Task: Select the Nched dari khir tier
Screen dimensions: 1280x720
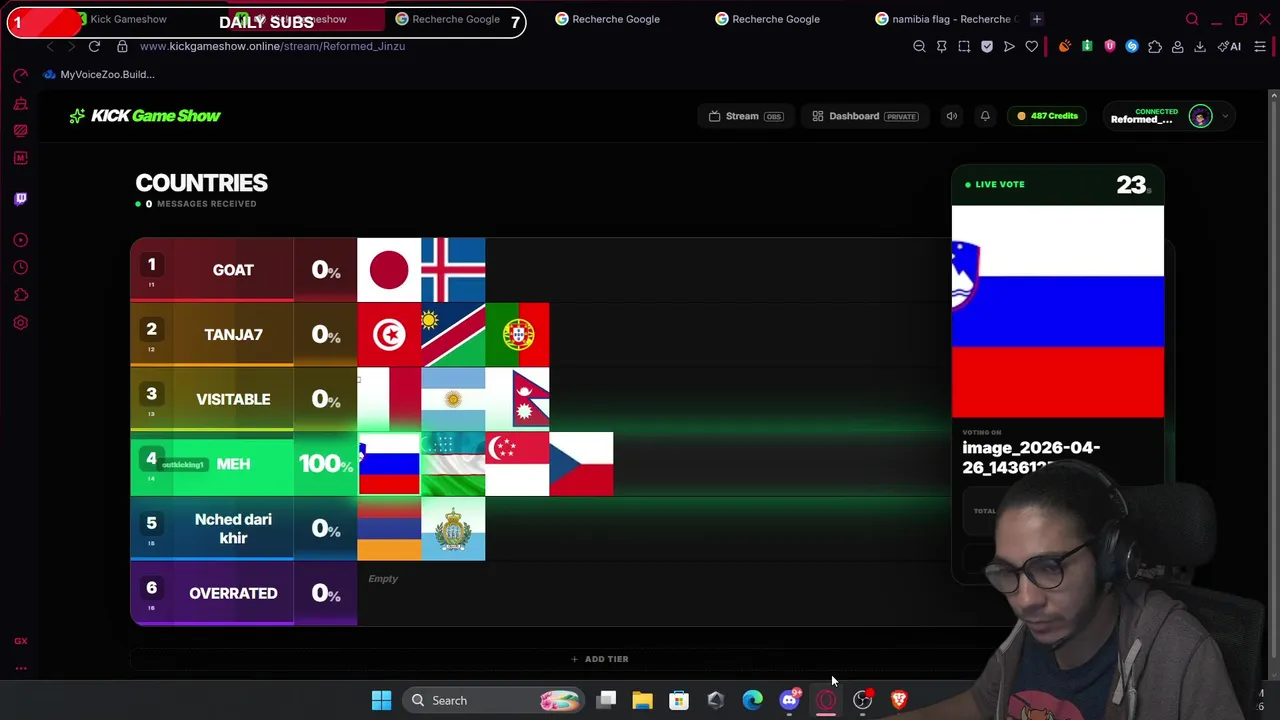Action: click(x=233, y=528)
